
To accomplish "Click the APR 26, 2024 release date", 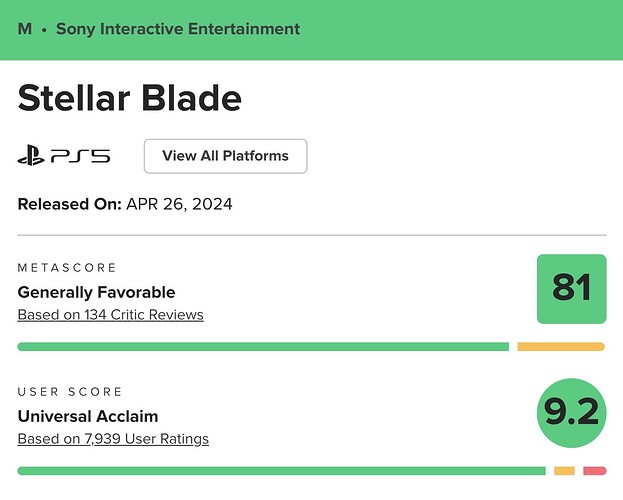I will [179, 204].
